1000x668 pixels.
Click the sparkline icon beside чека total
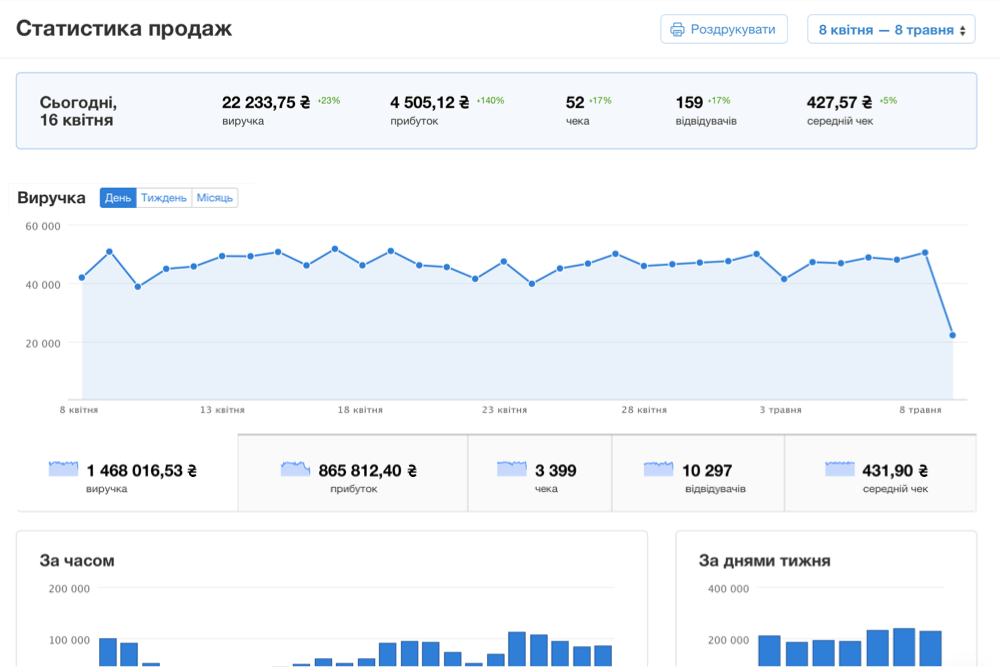(511, 469)
